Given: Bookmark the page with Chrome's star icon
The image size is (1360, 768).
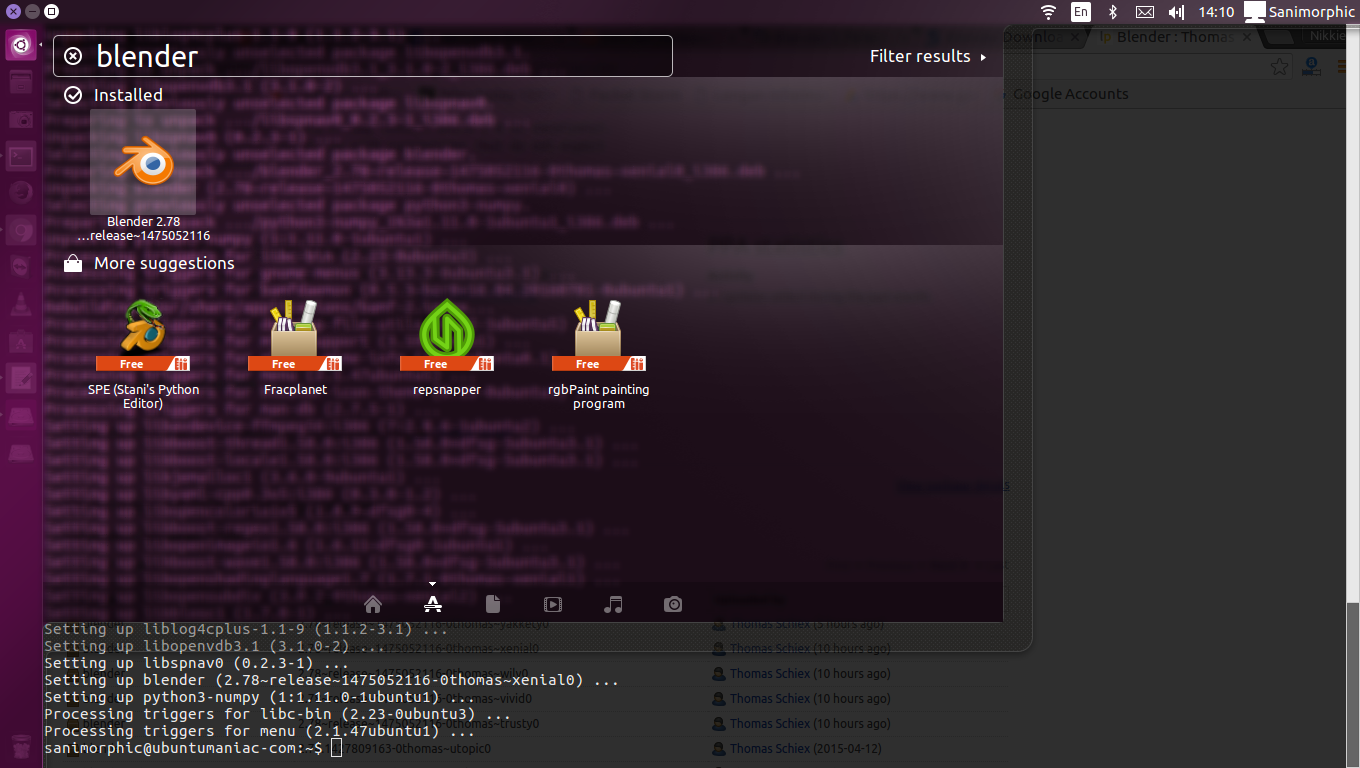Looking at the screenshot, I should pos(1279,67).
